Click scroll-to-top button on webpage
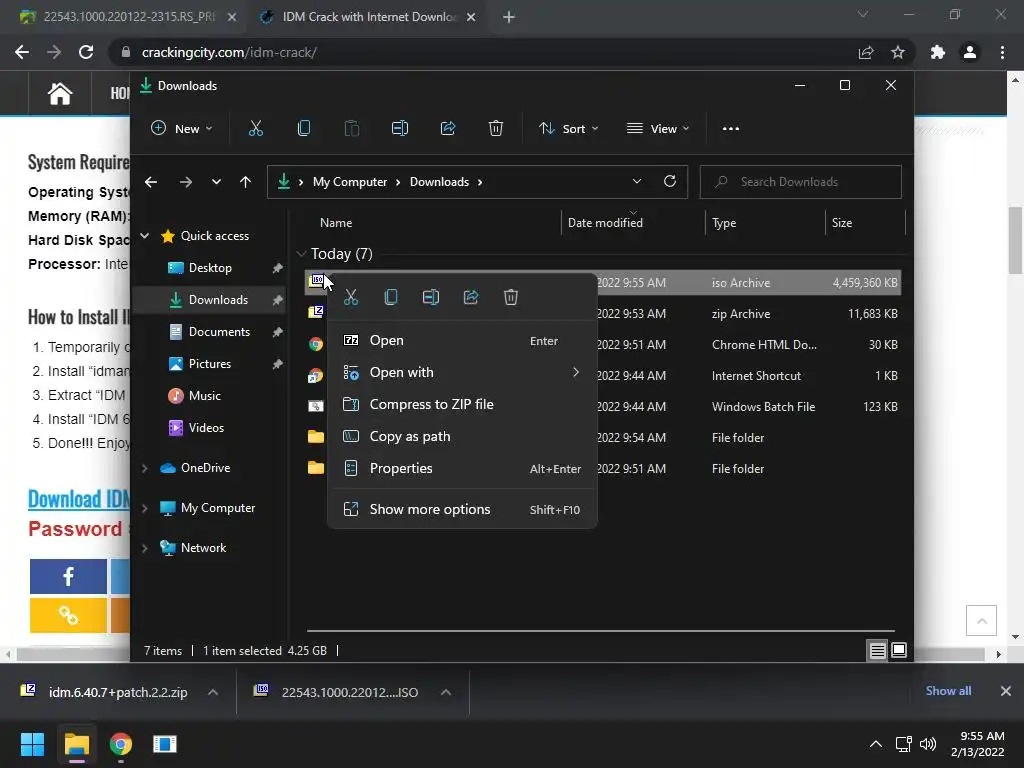The height and width of the screenshot is (768, 1024). coord(981,620)
